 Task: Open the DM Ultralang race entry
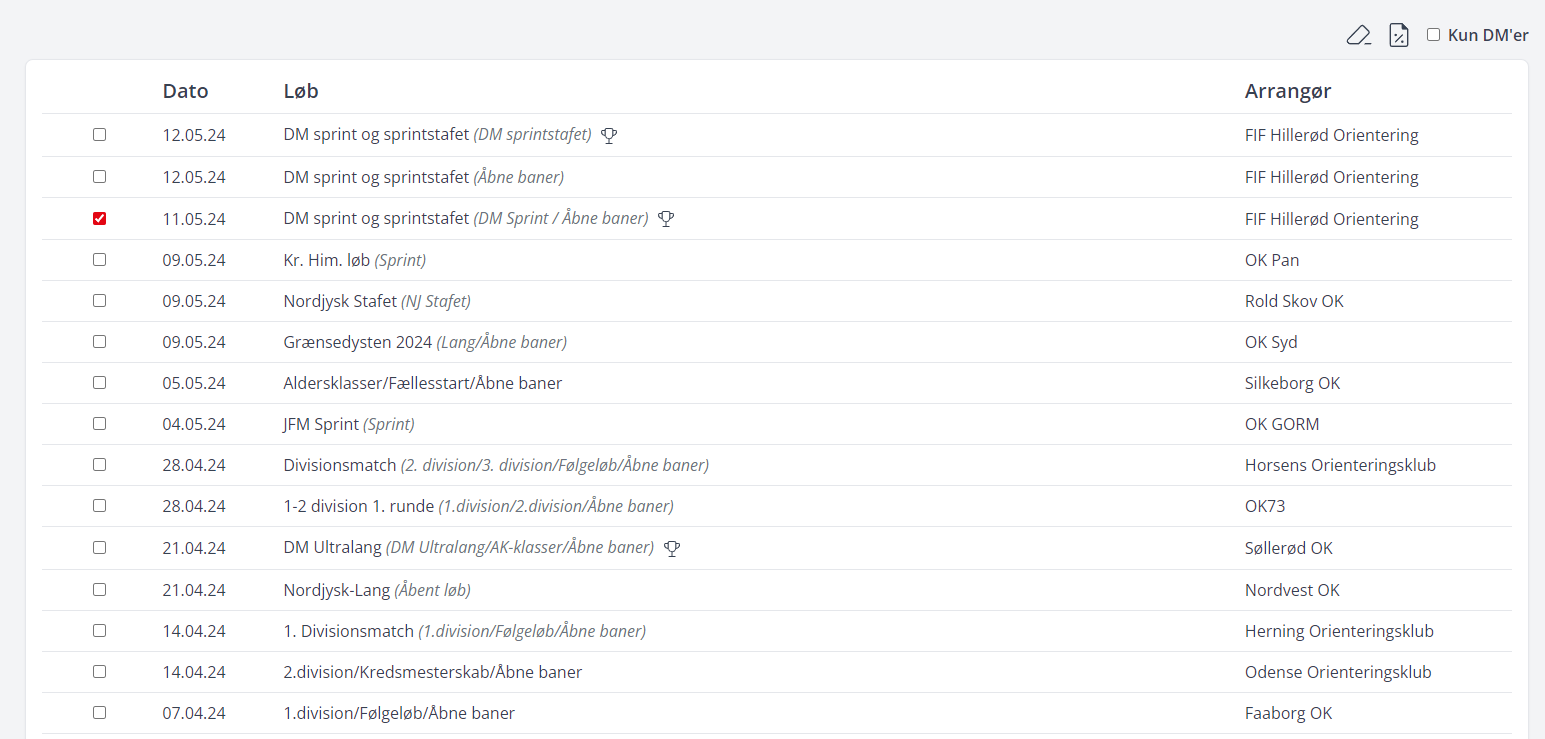332,548
